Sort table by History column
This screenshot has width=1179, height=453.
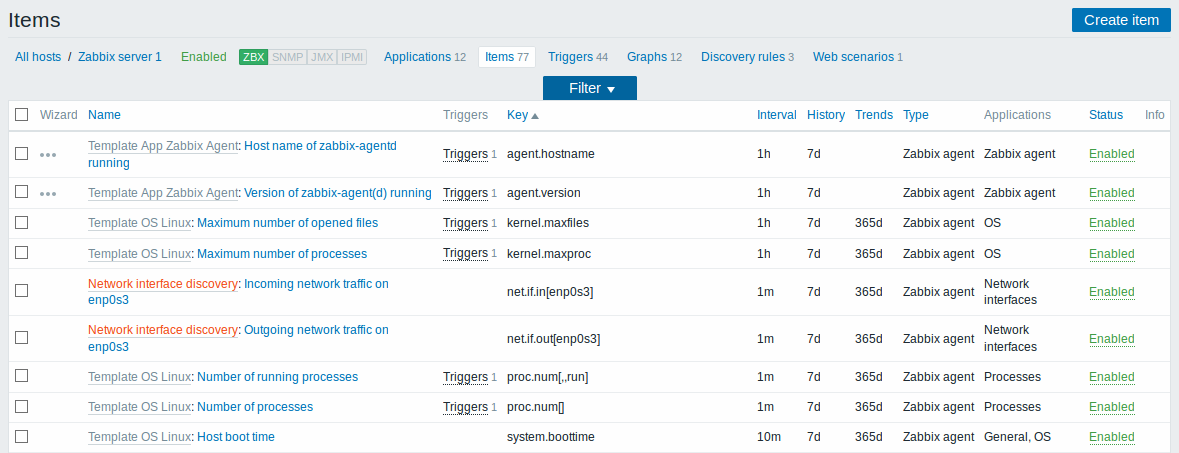point(826,115)
